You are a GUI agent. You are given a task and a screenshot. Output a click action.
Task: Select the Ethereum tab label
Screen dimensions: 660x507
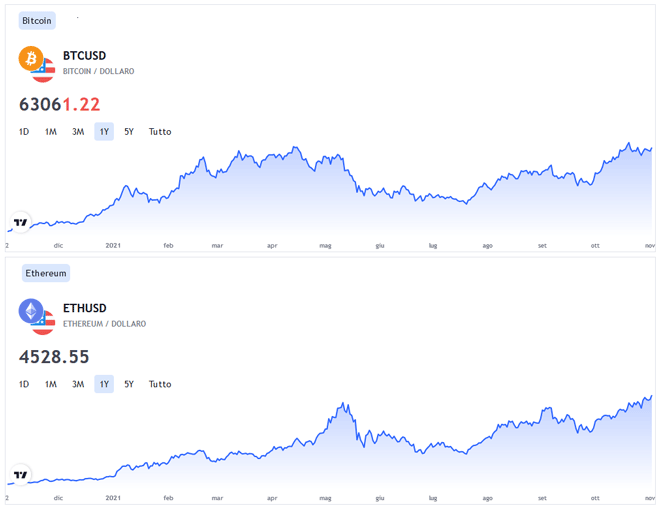[x=45, y=273]
